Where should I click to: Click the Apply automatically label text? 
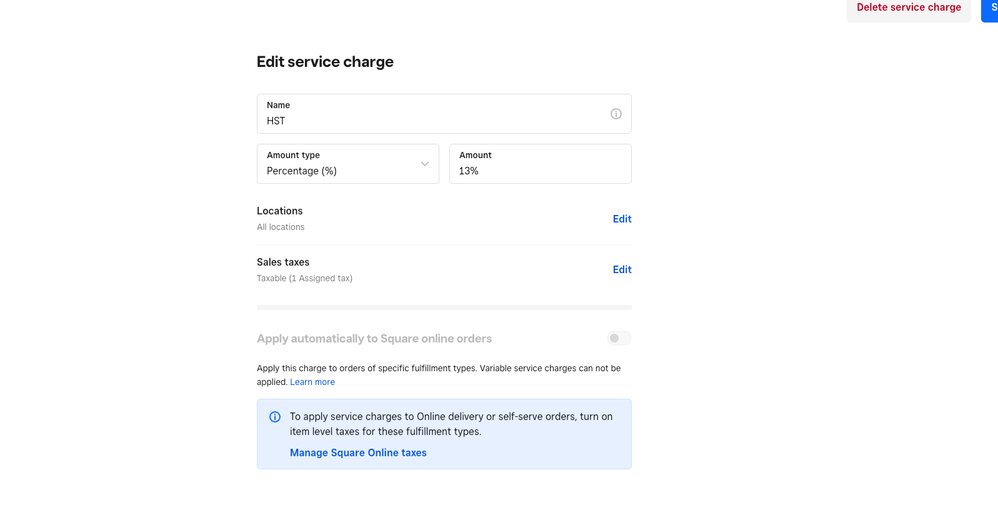(374, 339)
